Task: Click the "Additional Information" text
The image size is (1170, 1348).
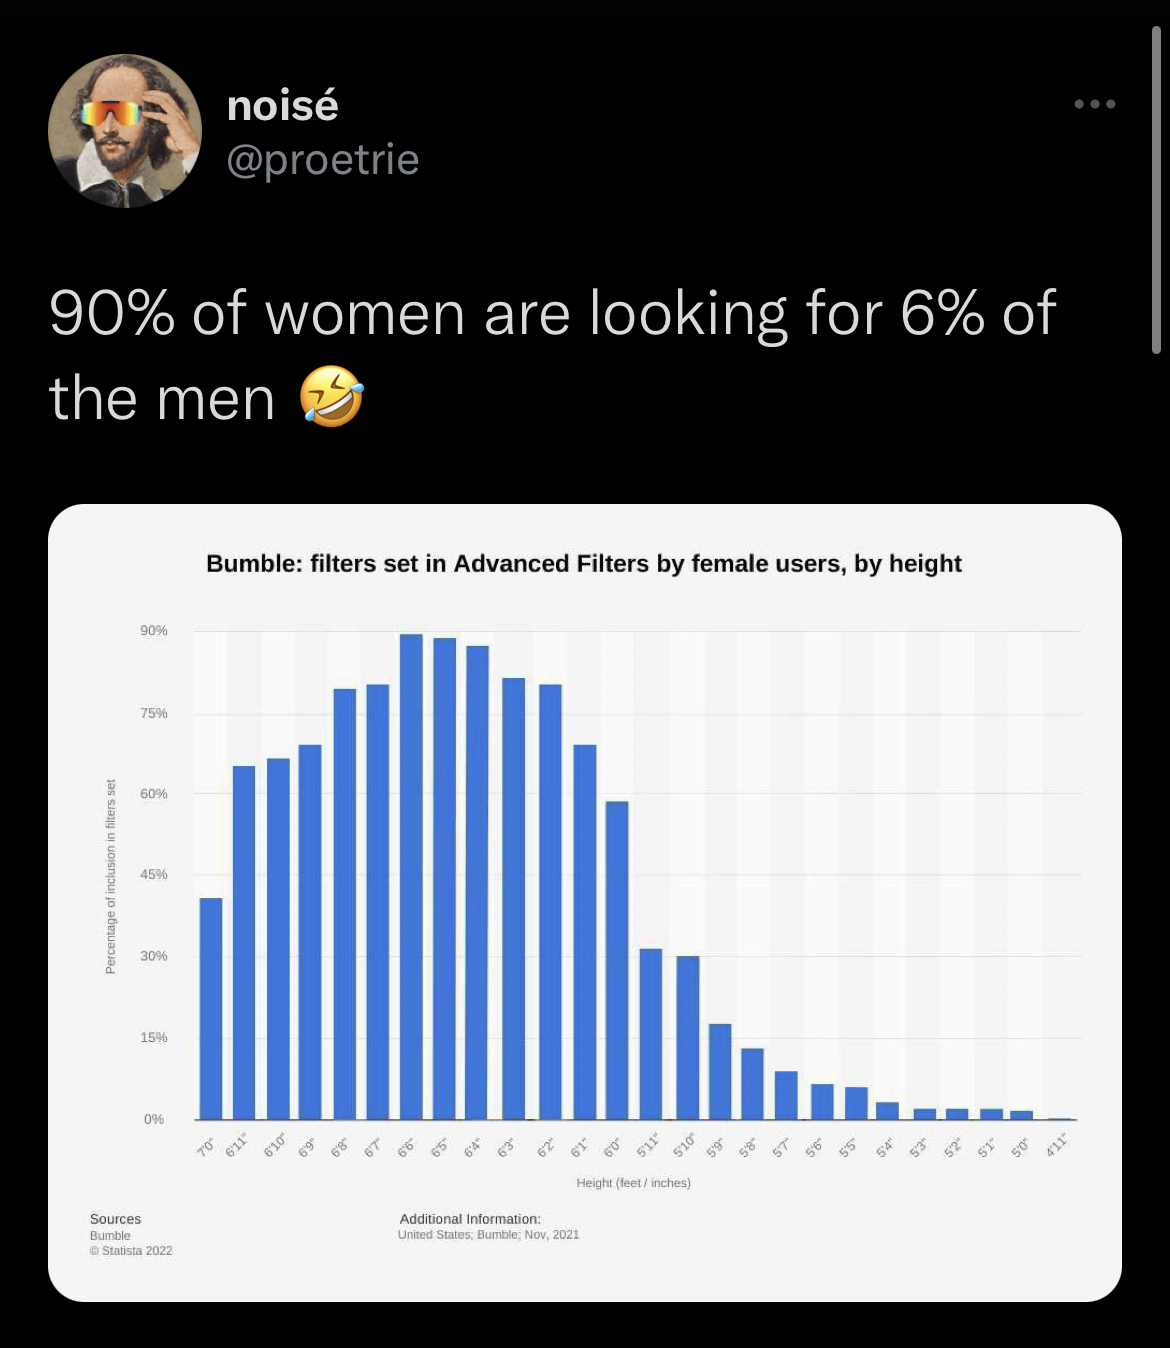Action: (x=470, y=1219)
